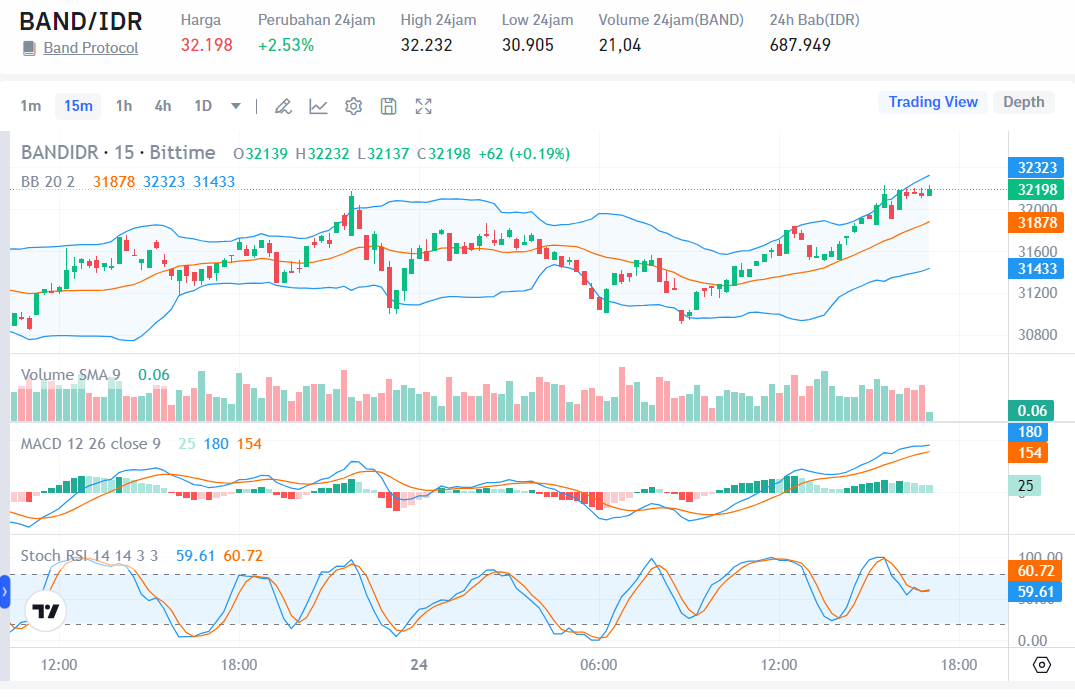The height and width of the screenshot is (697, 1075).
Task: Click the lower band 31433 axis tag
Action: click(x=1036, y=269)
